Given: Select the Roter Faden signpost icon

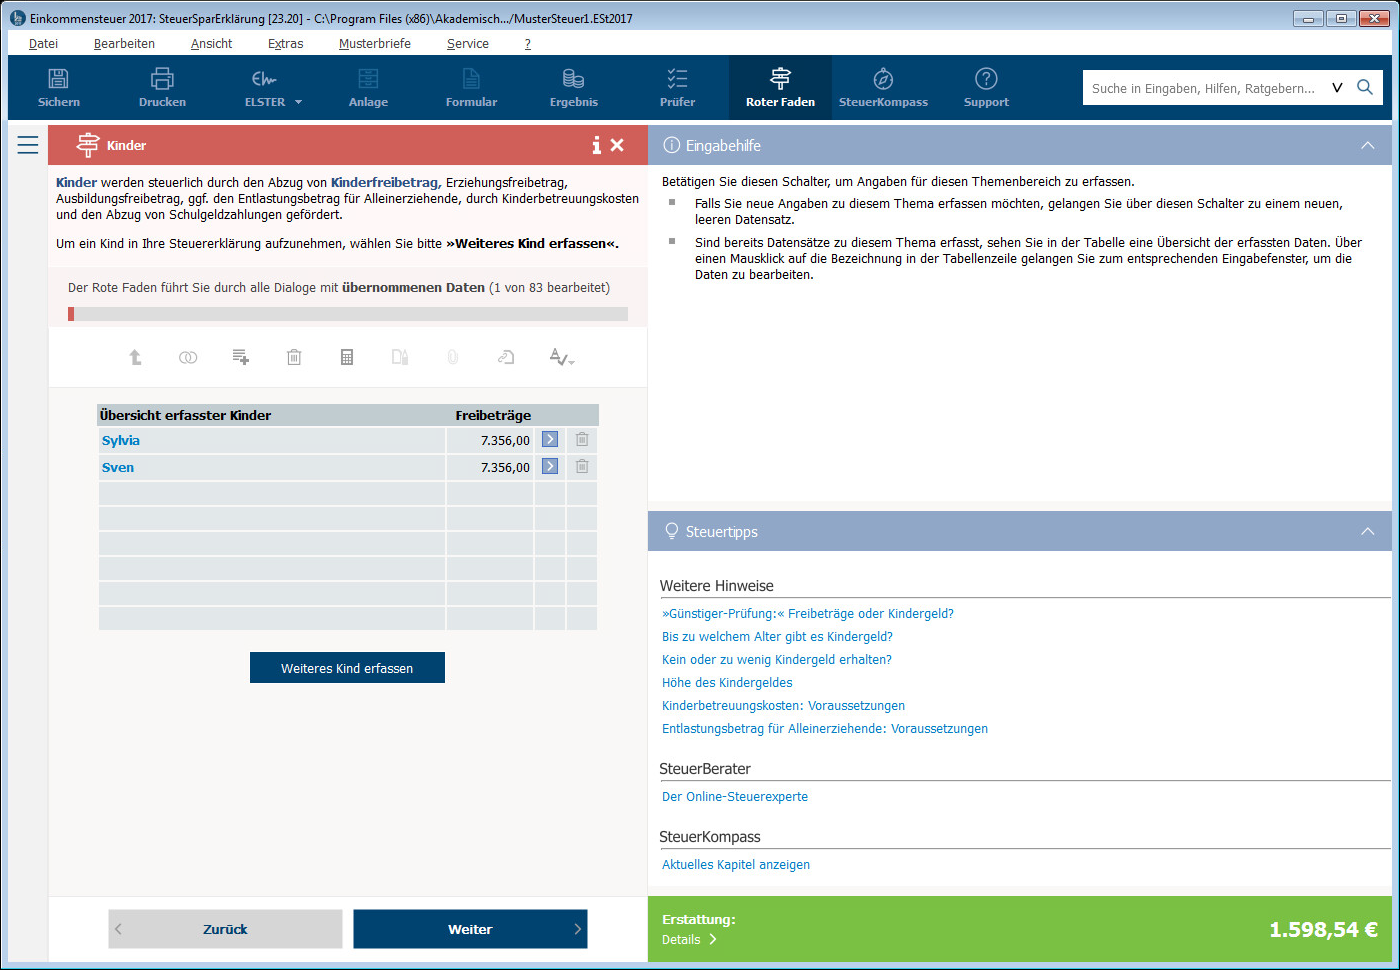Looking at the screenshot, I should 780,79.
